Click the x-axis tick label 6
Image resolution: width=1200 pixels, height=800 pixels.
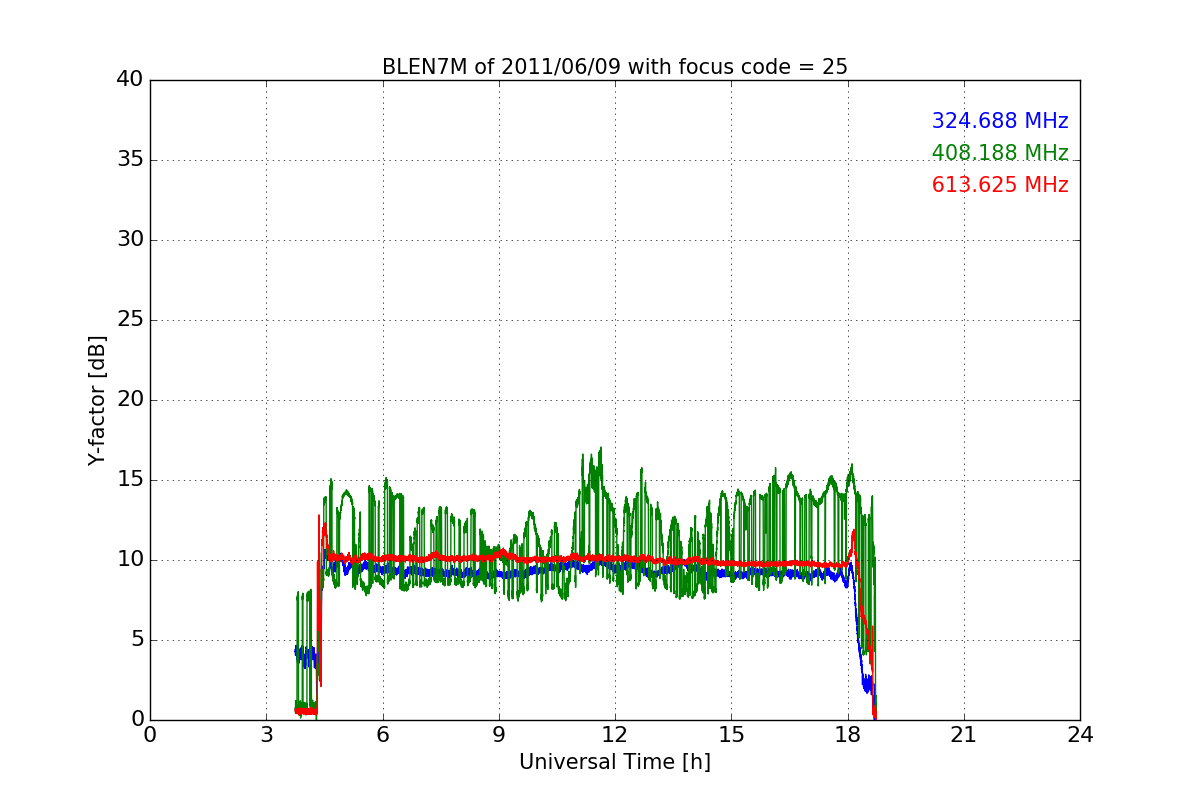click(x=383, y=735)
